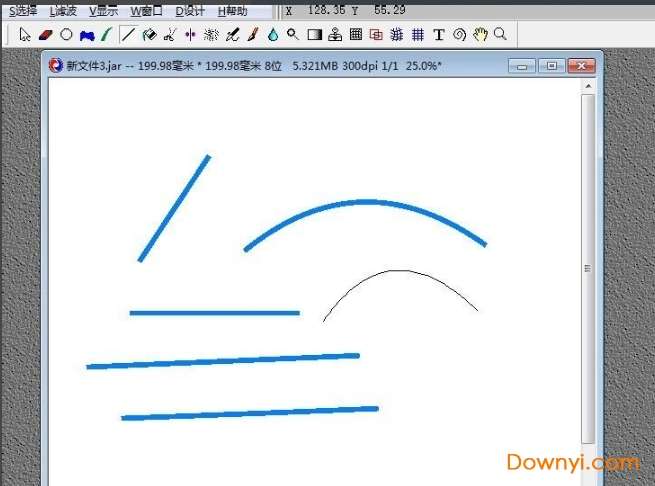655x486 pixels.
Task: Click the black grid pattern tool icon
Action: 355,34
